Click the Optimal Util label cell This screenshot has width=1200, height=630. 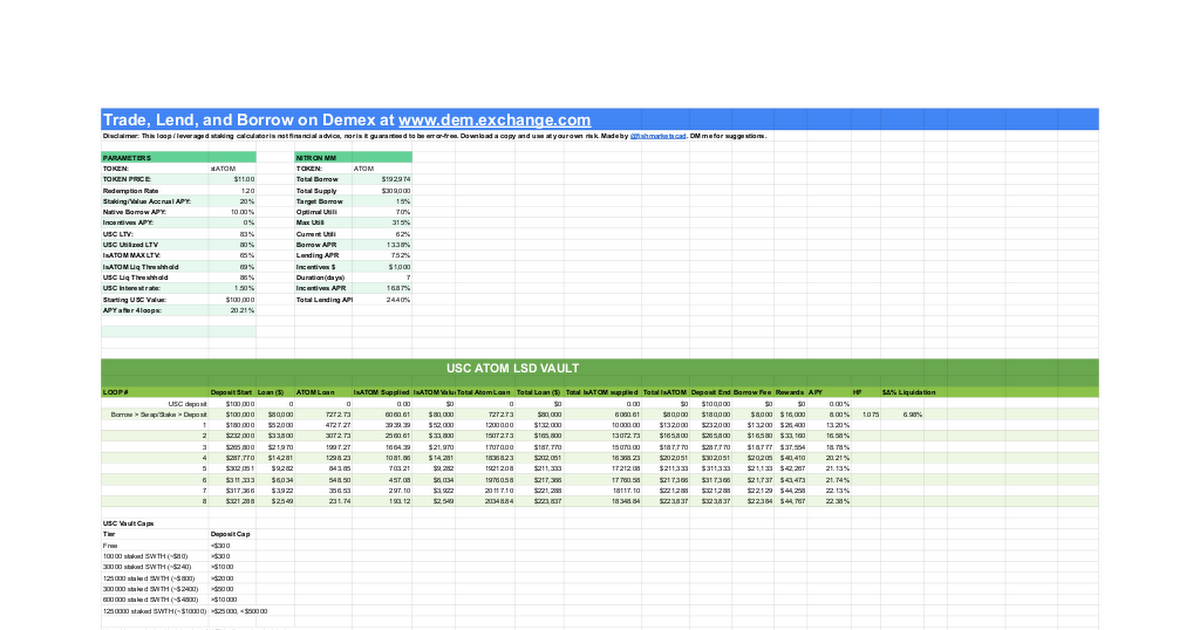(324, 212)
